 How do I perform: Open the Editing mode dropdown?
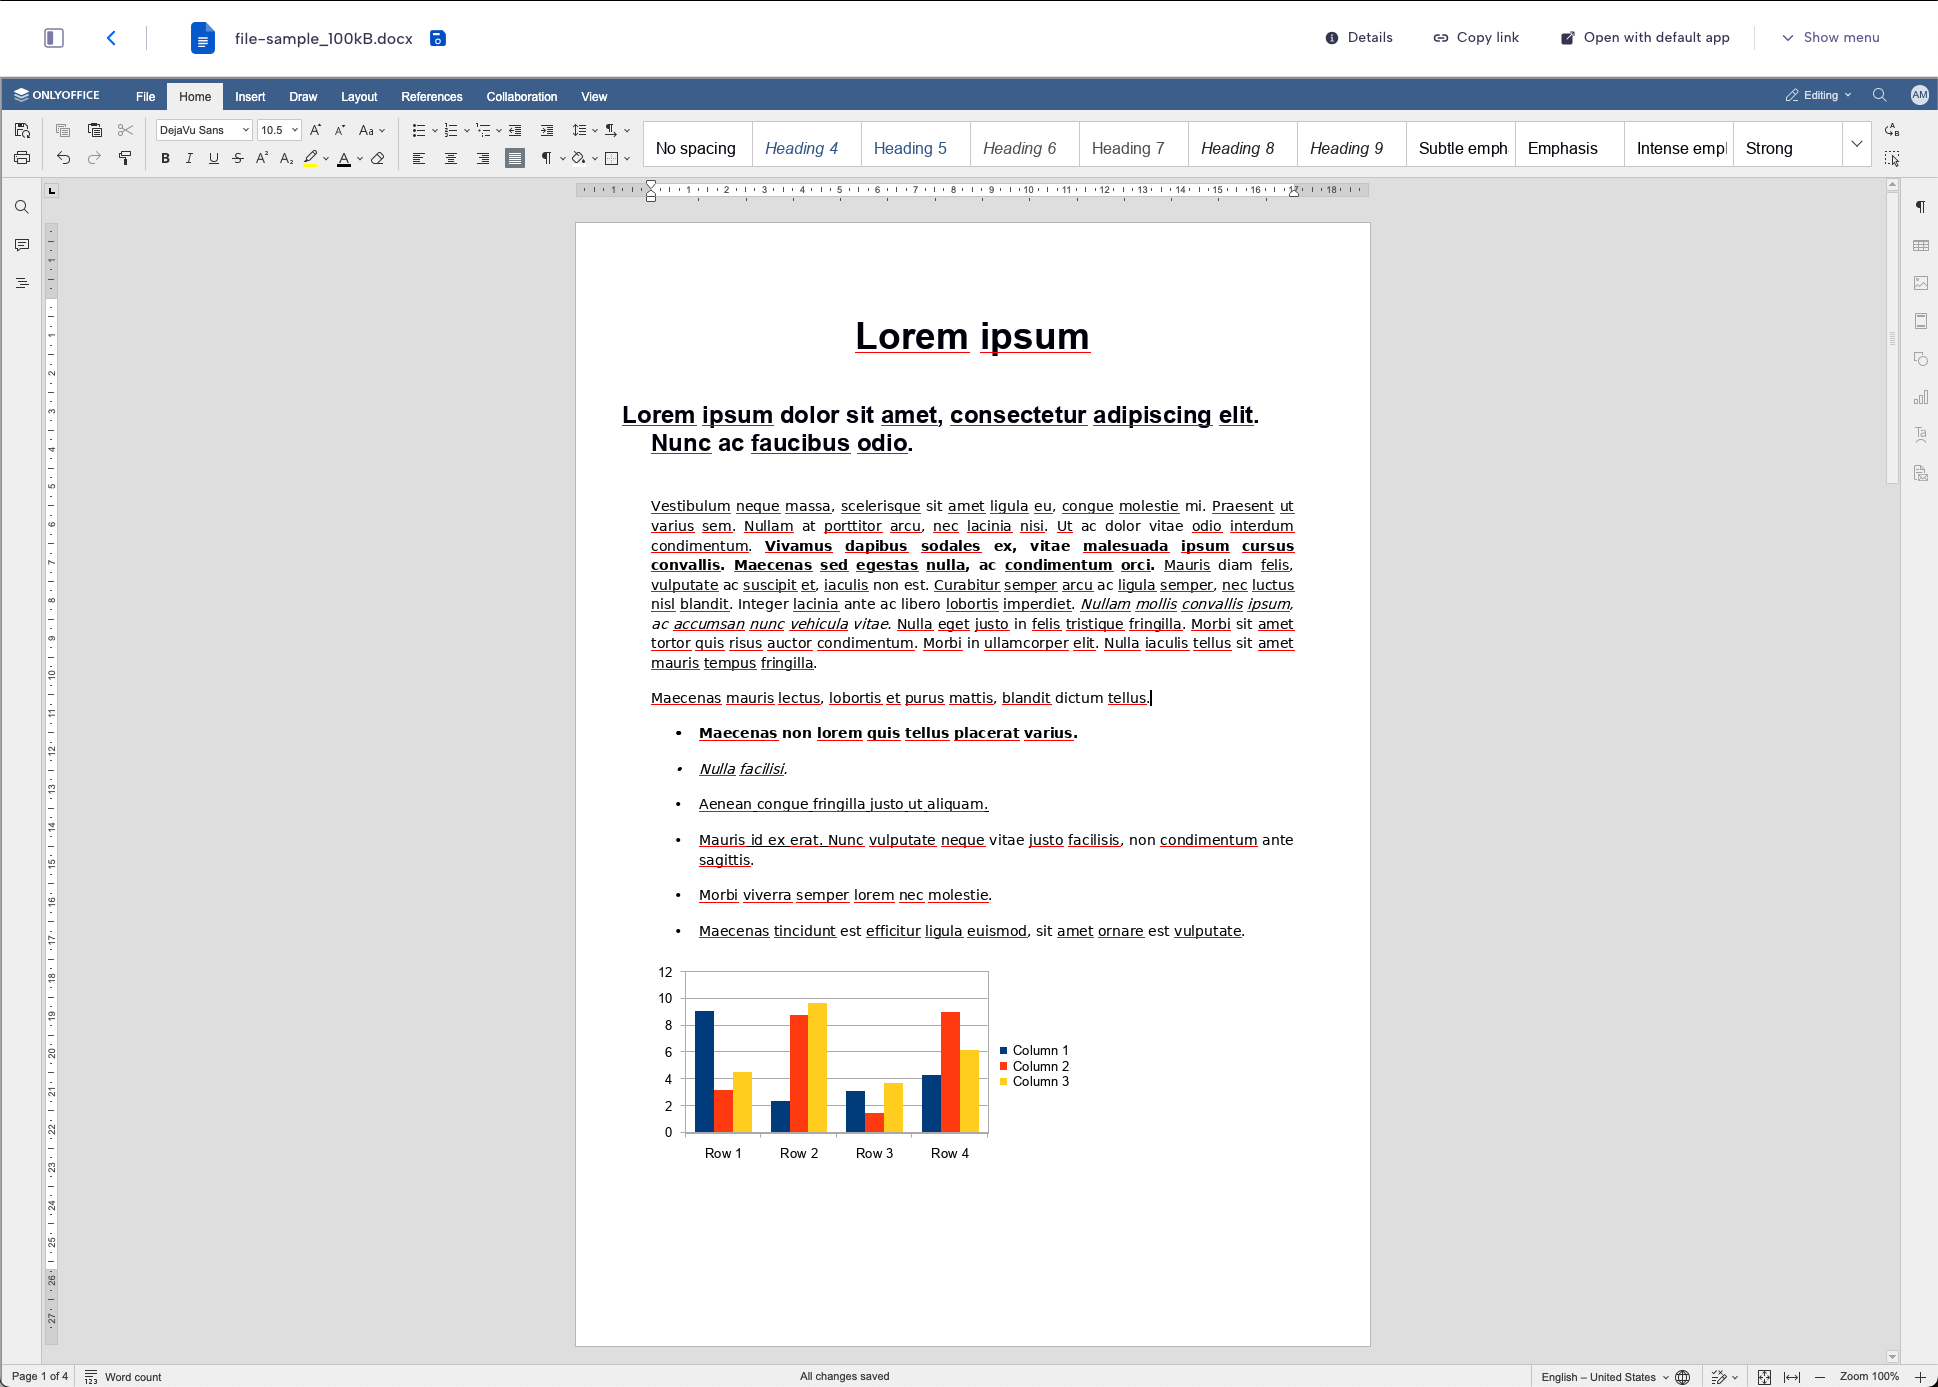click(x=1818, y=95)
